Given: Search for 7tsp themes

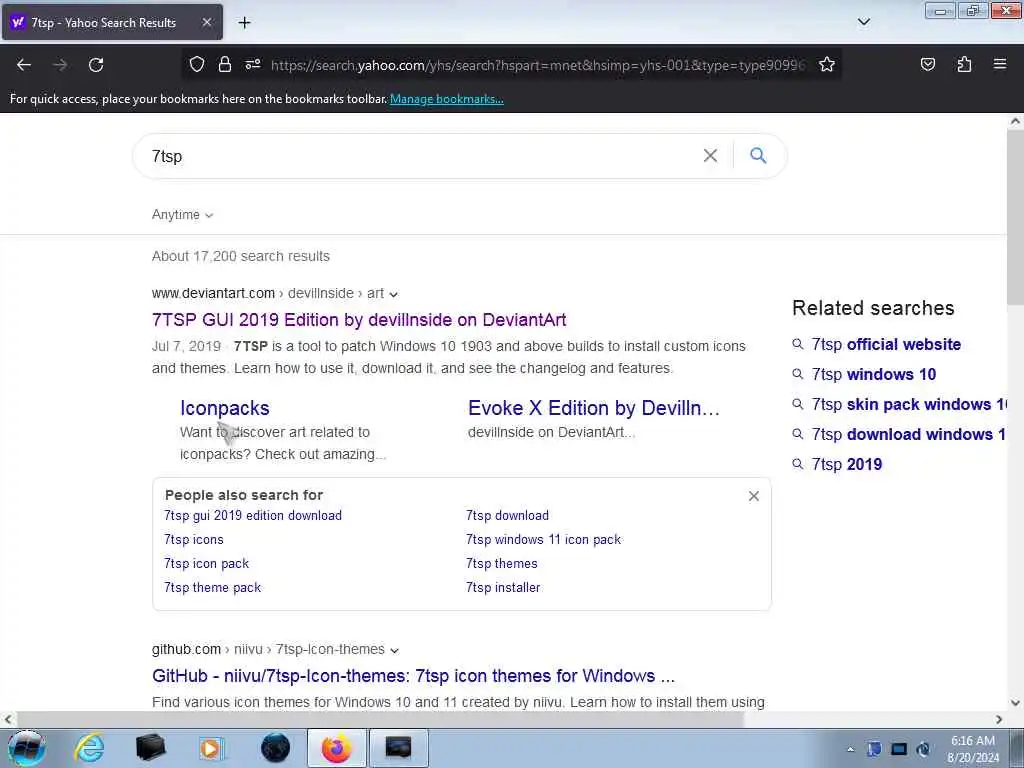Looking at the screenshot, I should [x=502, y=564].
